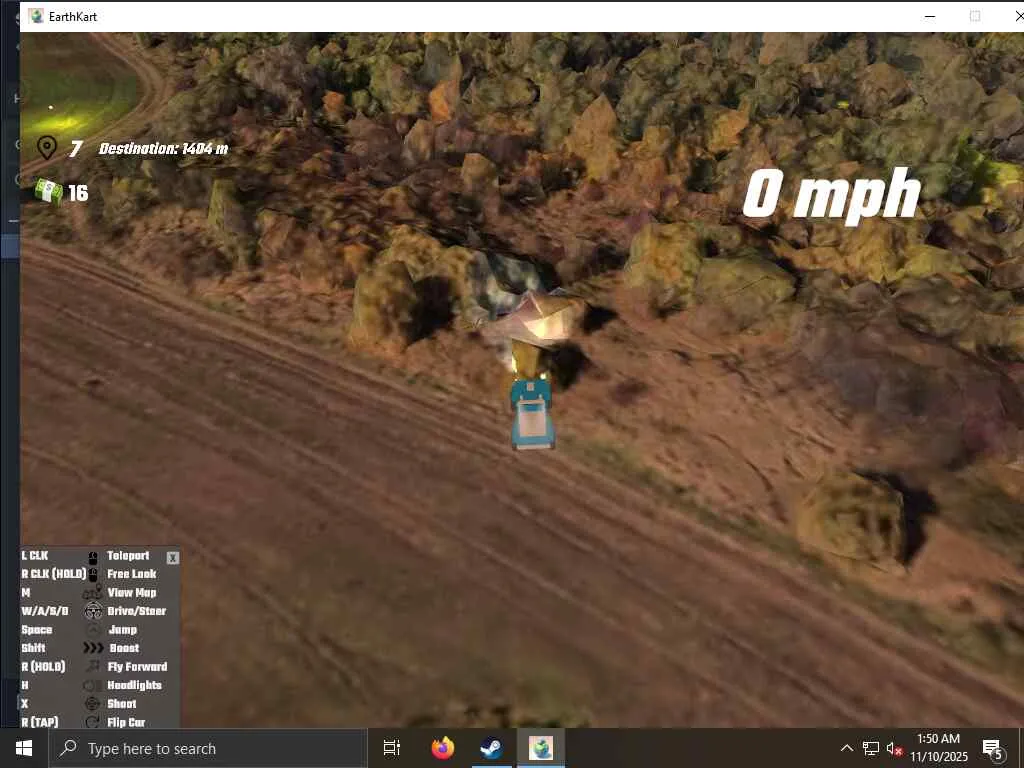Close the controls help panel with X
Viewport: 1024px width, 768px height.
tap(172, 558)
